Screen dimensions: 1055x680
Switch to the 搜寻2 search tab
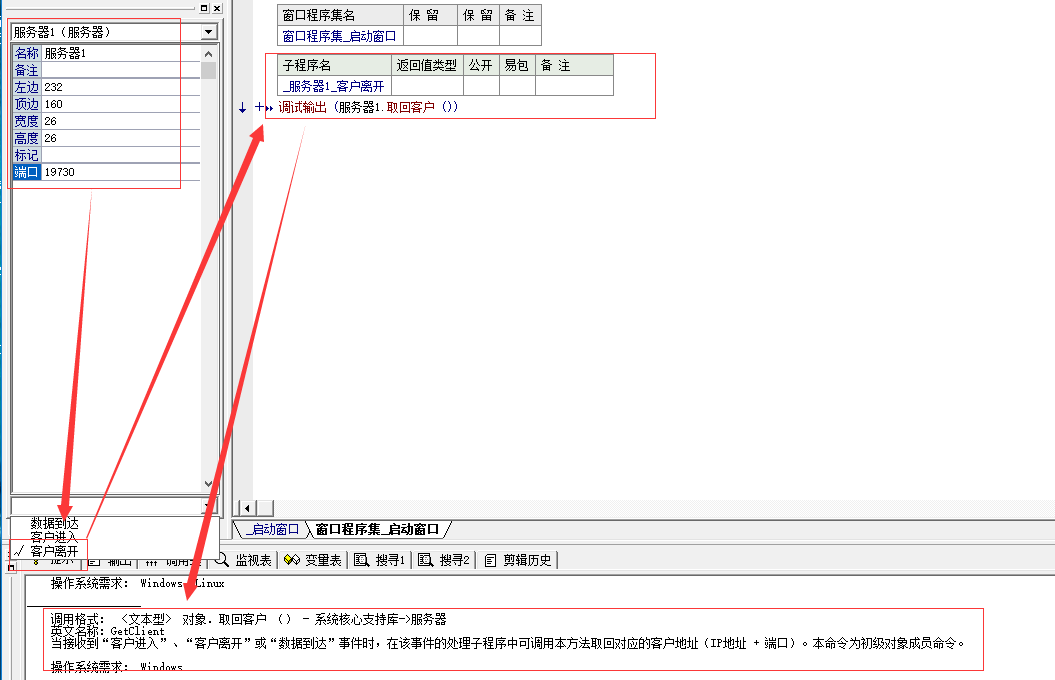444,560
